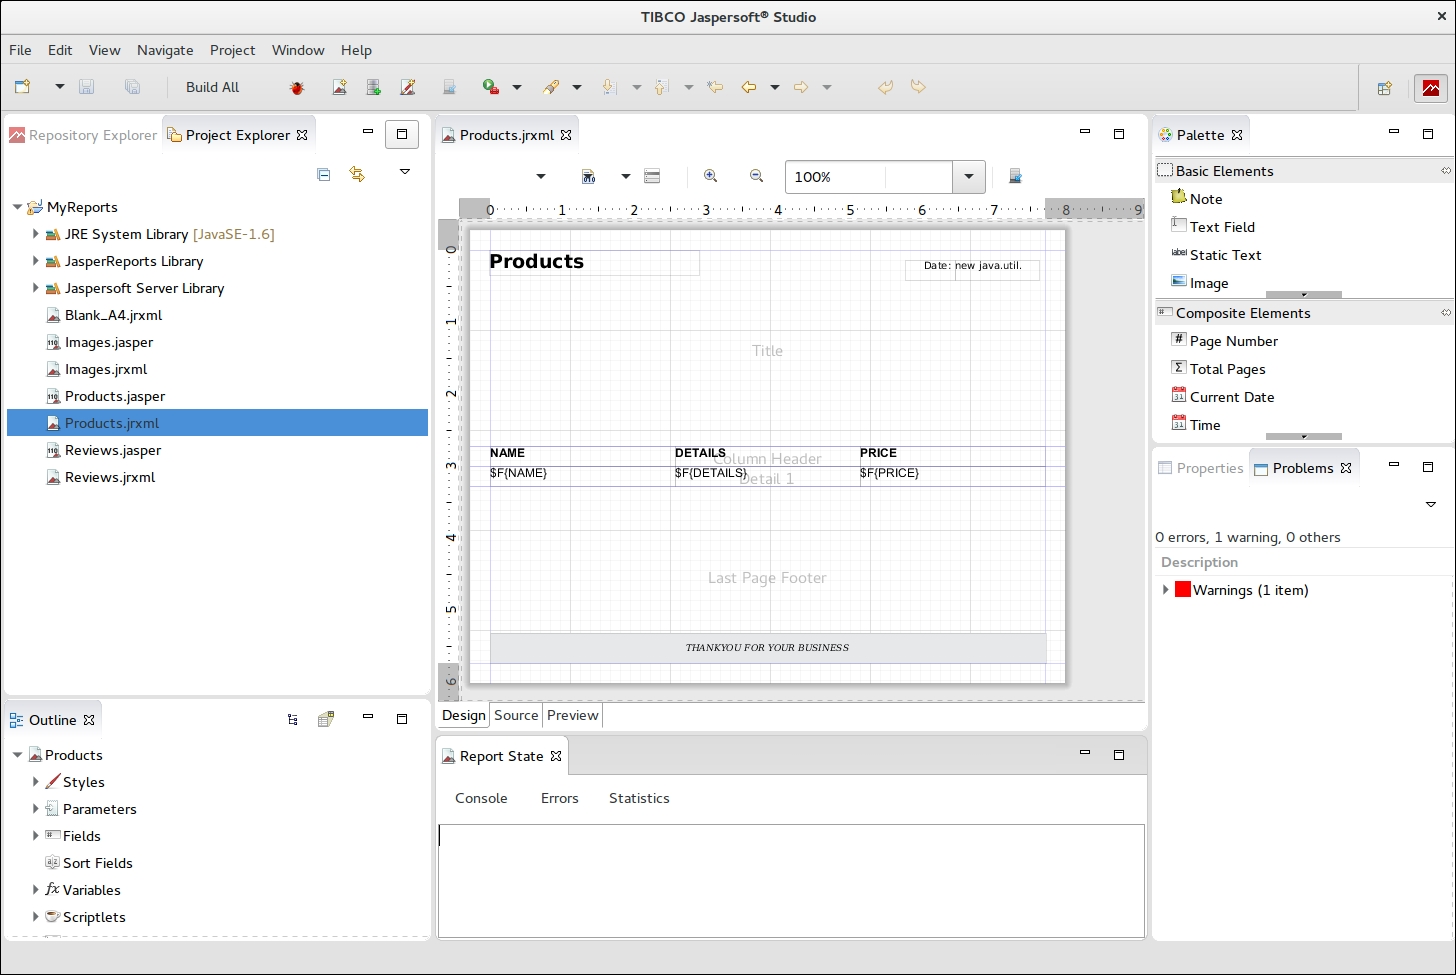The width and height of the screenshot is (1456, 975).
Task: Open the Errors tab in Report State
Action: click(x=560, y=798)
